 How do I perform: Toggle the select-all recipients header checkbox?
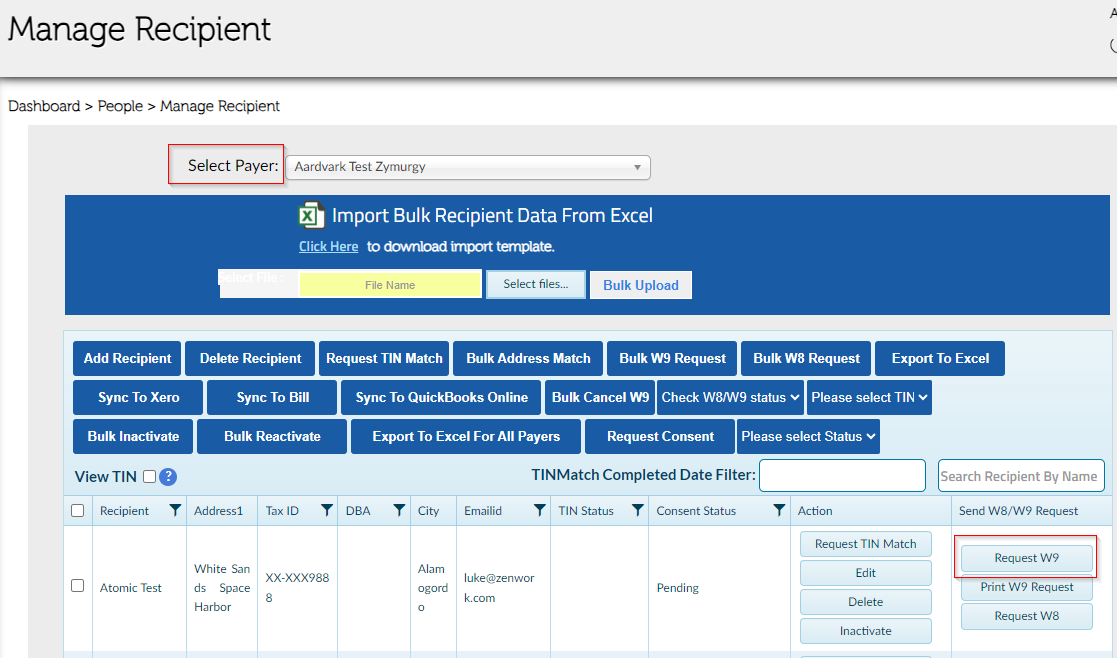pos(78,511)
